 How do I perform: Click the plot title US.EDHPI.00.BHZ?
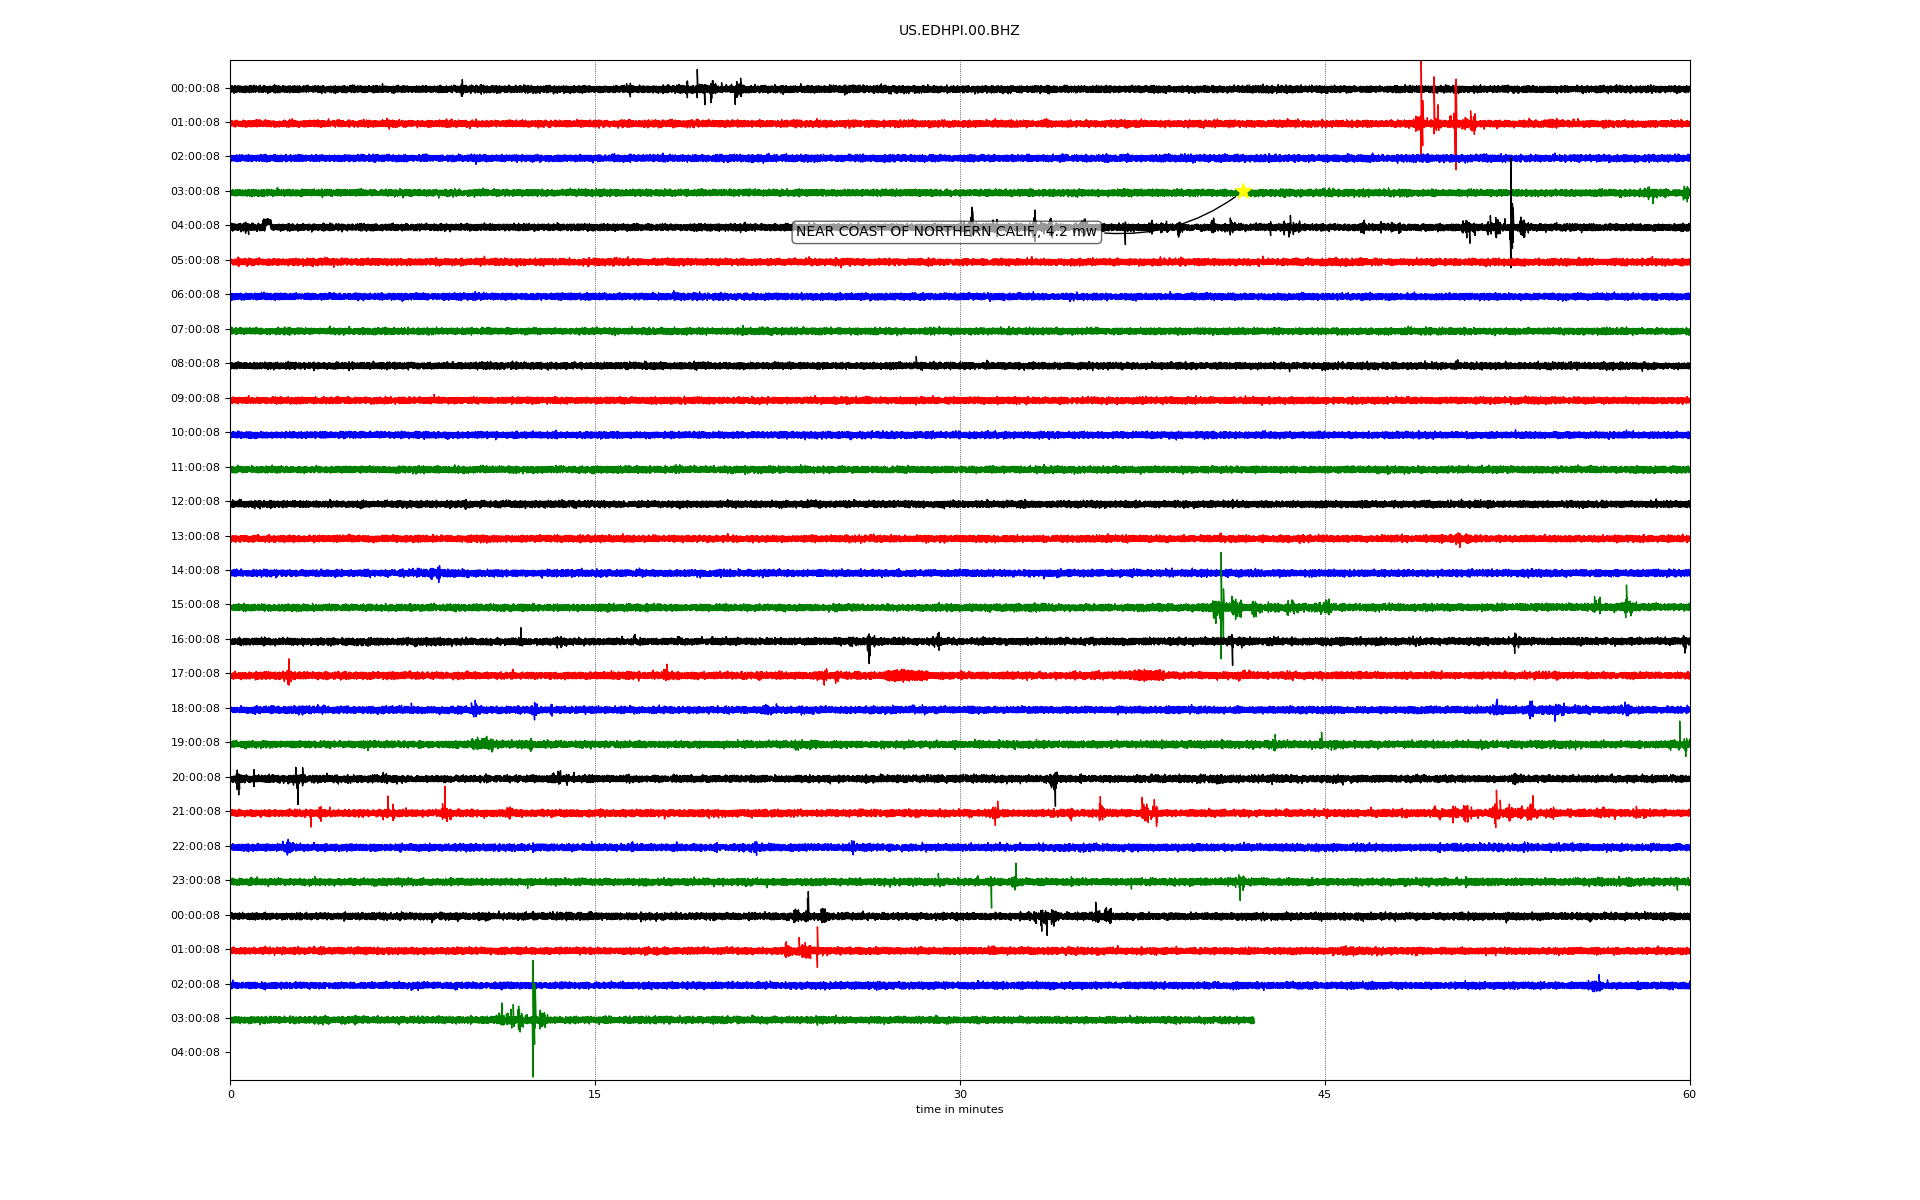[959, 31]
